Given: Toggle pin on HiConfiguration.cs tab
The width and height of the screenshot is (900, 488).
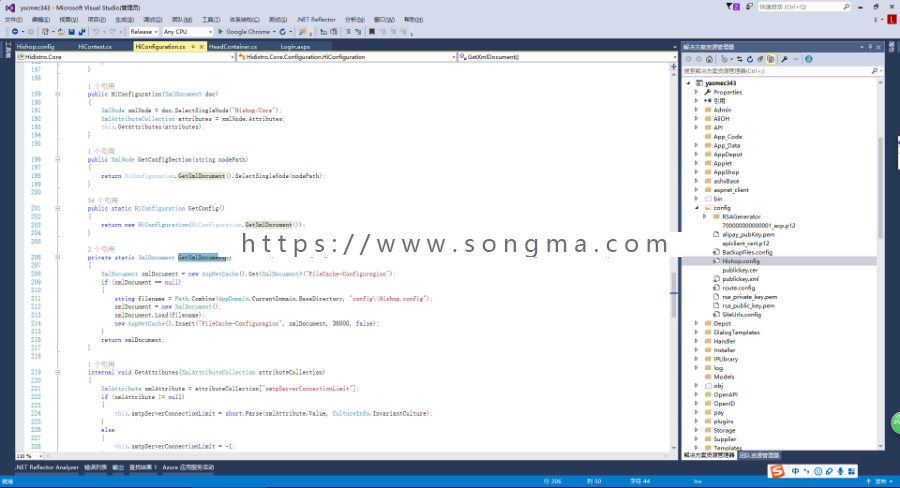Looking at the screenshot, I should pos(193,47).
